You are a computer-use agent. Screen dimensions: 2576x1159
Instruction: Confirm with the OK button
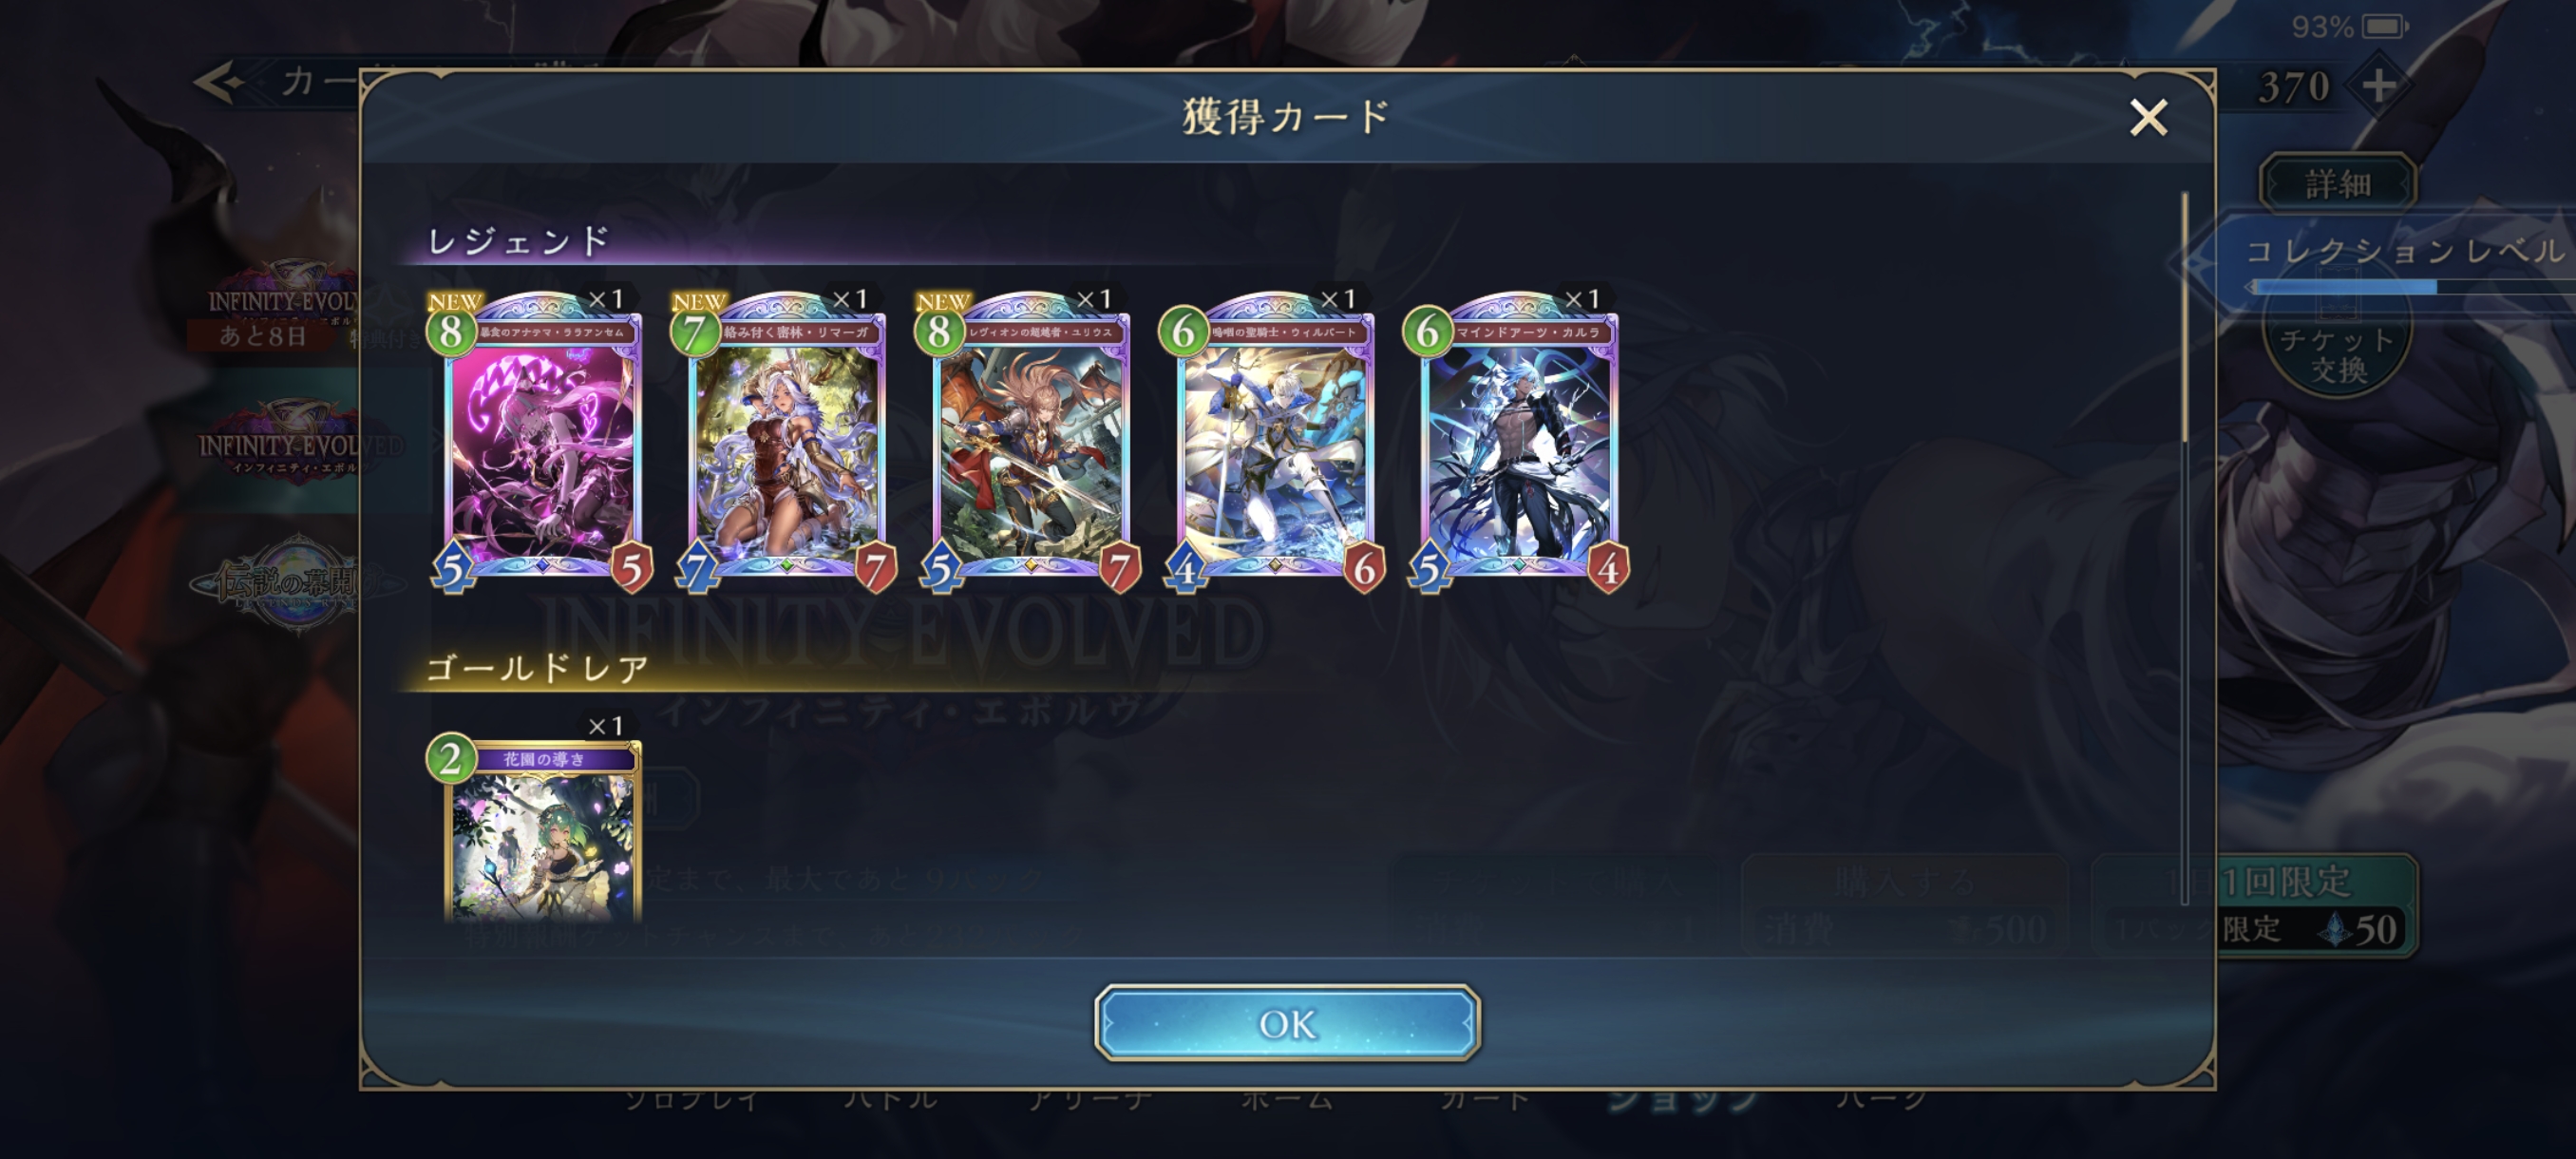coord(1287,1022)
